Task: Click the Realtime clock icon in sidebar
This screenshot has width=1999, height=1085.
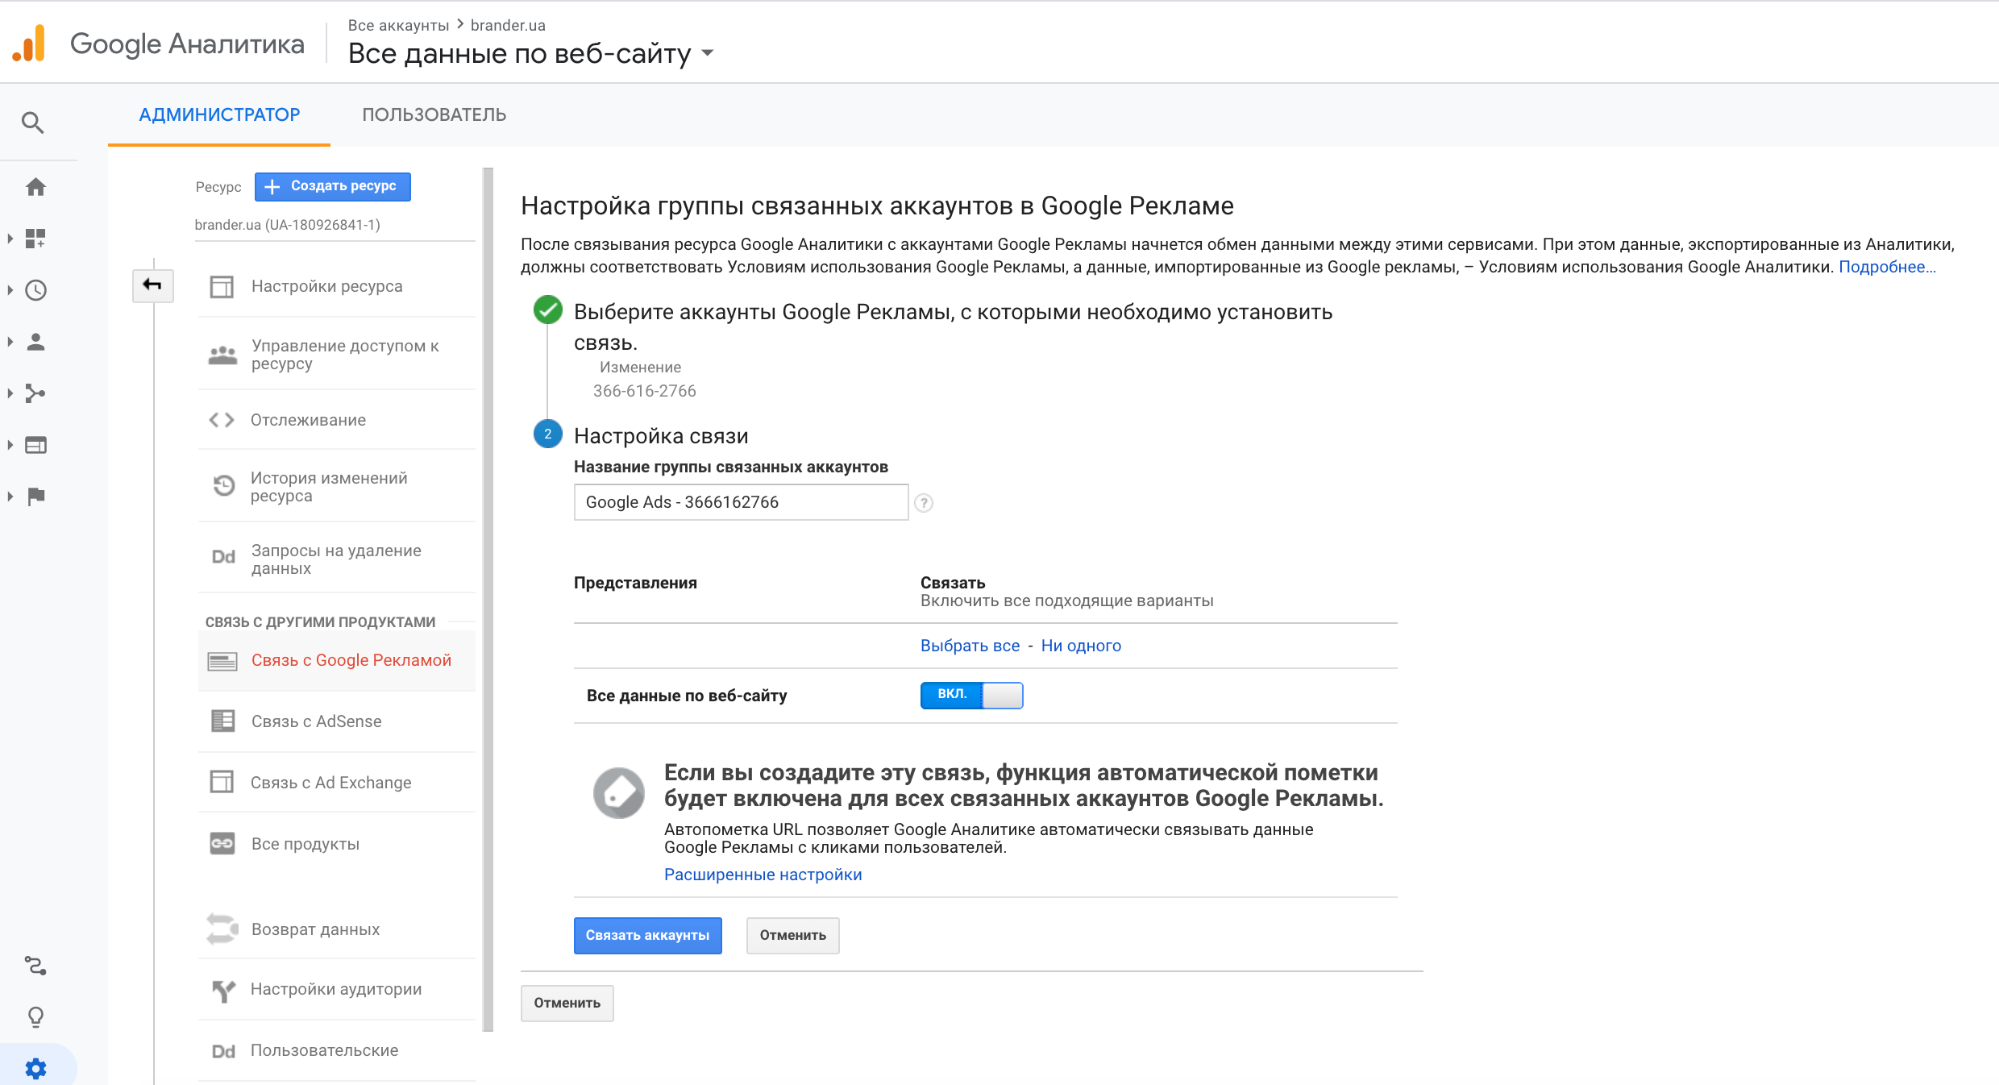Action: [x=36, y=290]
